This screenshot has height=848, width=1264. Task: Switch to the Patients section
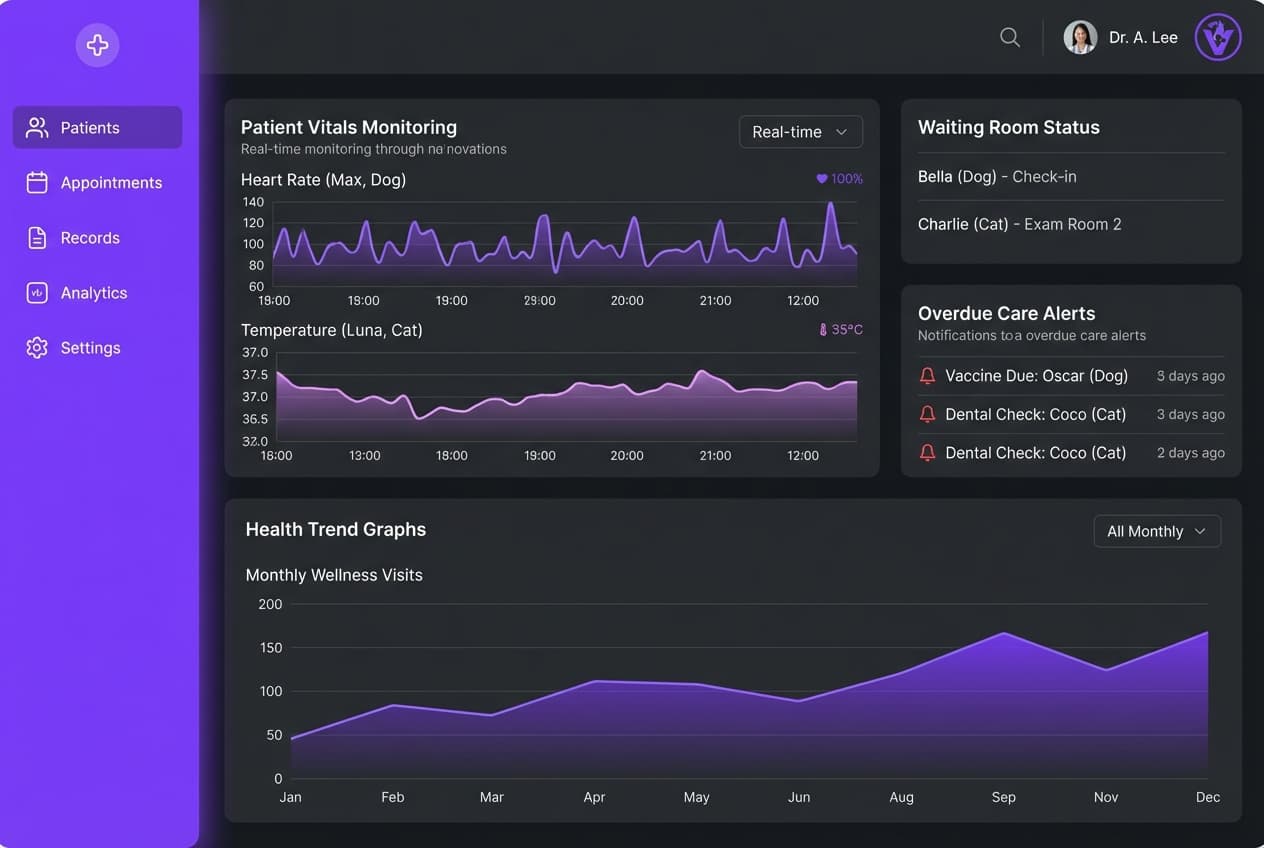pos(90,127)
